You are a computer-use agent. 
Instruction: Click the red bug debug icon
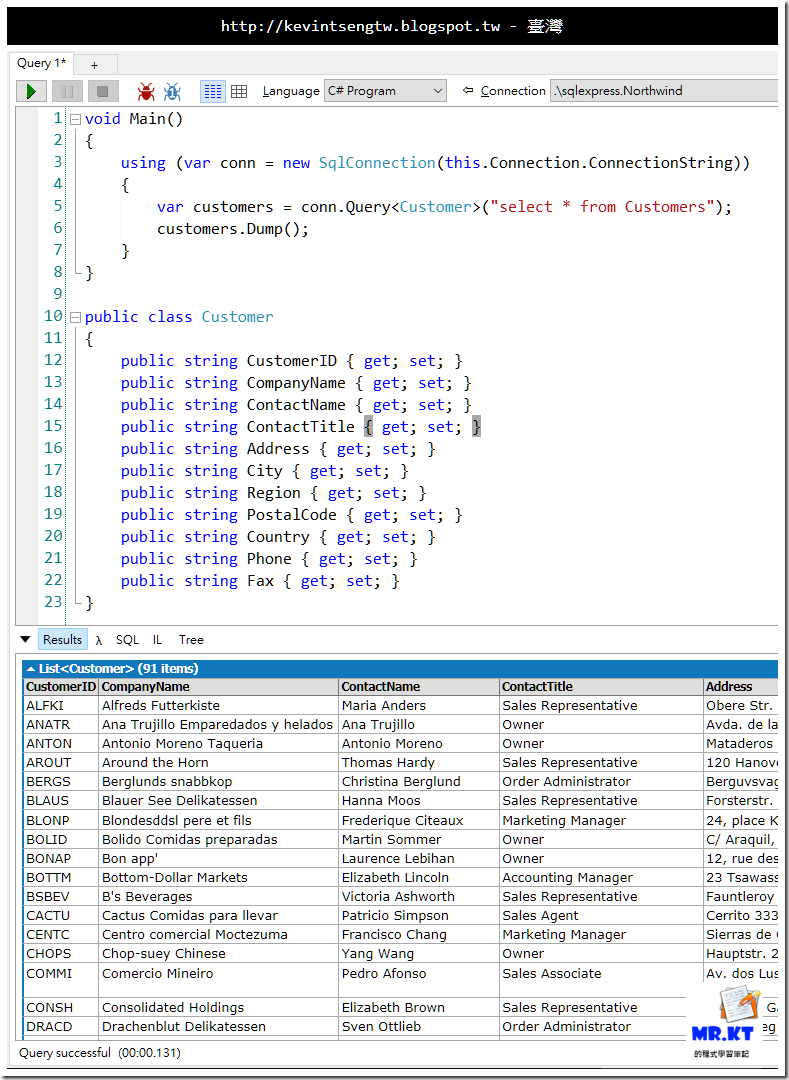[146, 91]
